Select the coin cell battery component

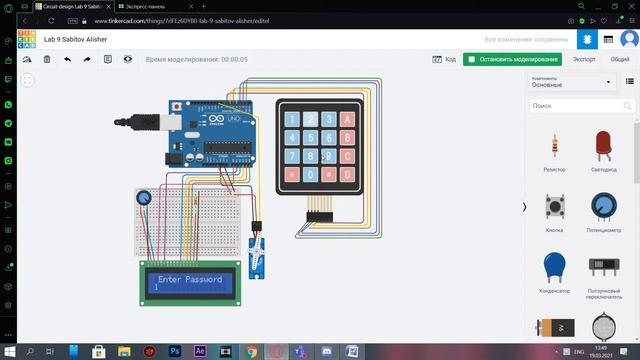point(604,327)
